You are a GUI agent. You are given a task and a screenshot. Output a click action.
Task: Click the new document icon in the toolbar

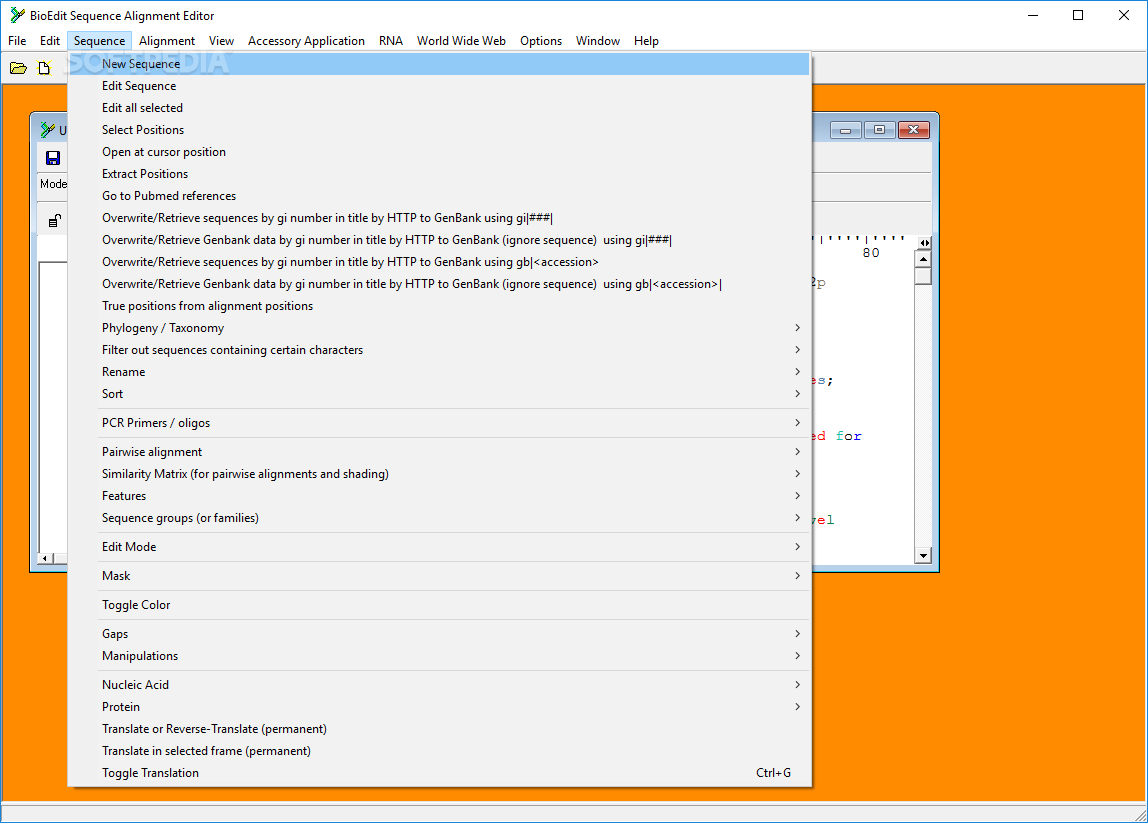click(x=45, y=68)
